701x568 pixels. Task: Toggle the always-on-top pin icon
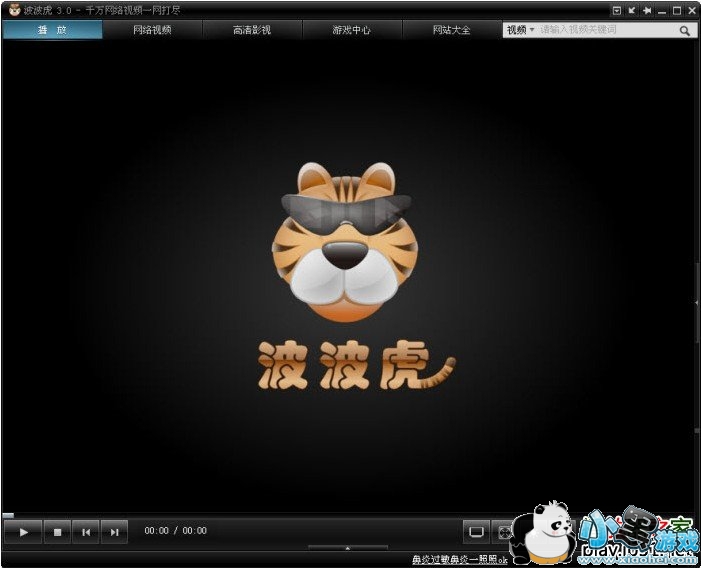pos(646,10)
